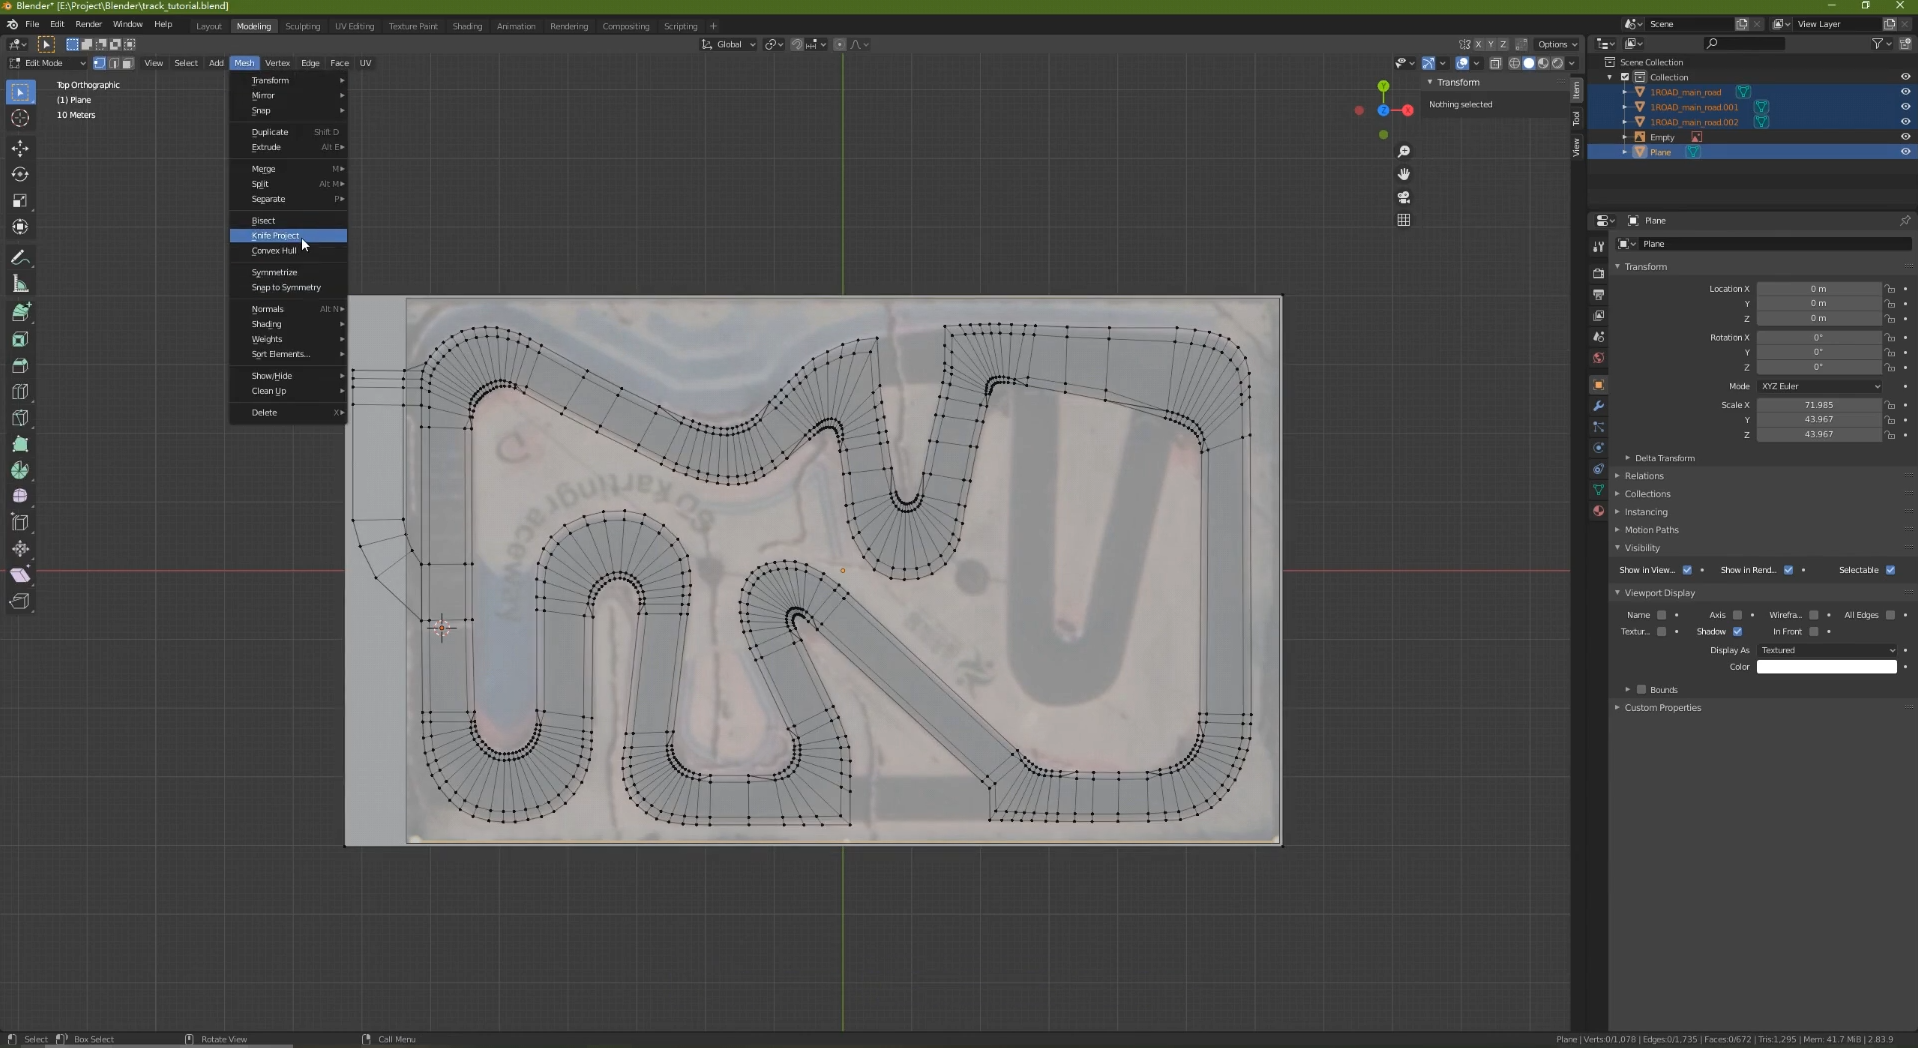The height and width of the screenshot is (1048, 1918).
Task: Open the Edit Mode dropdown
Action: pos(47,63)
